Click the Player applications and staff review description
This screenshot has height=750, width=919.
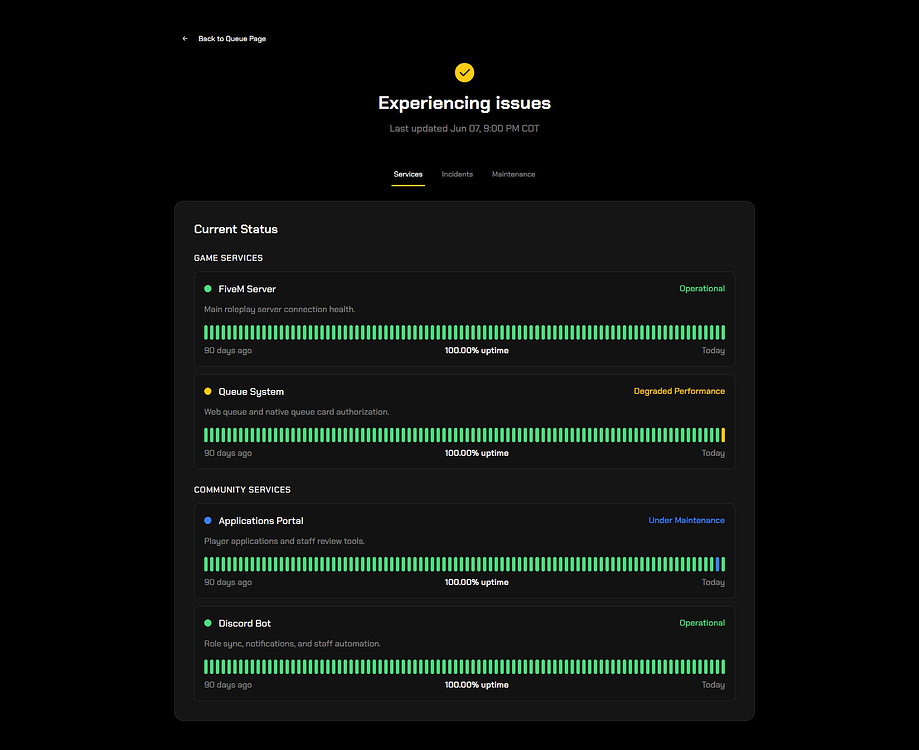[284, 541]
